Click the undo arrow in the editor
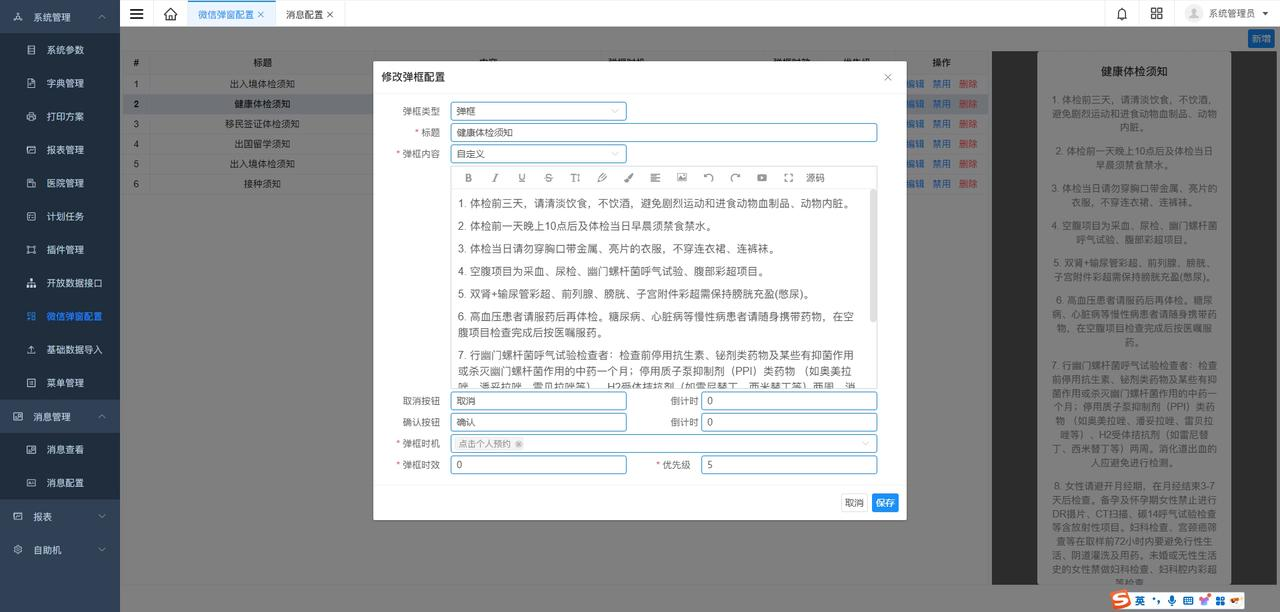1280x612 pixels. click(708, 178)
